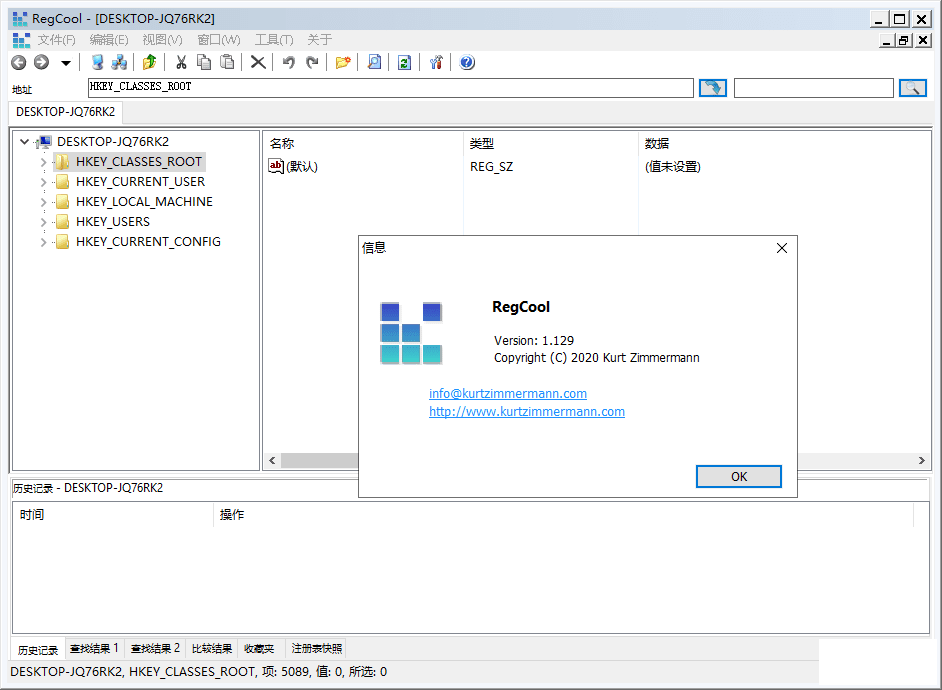Viewport: 942px width, 690px height.
Task: Click the RegCool logo in the menu bar
Action: pyautogui.click(x=21, y=40)
